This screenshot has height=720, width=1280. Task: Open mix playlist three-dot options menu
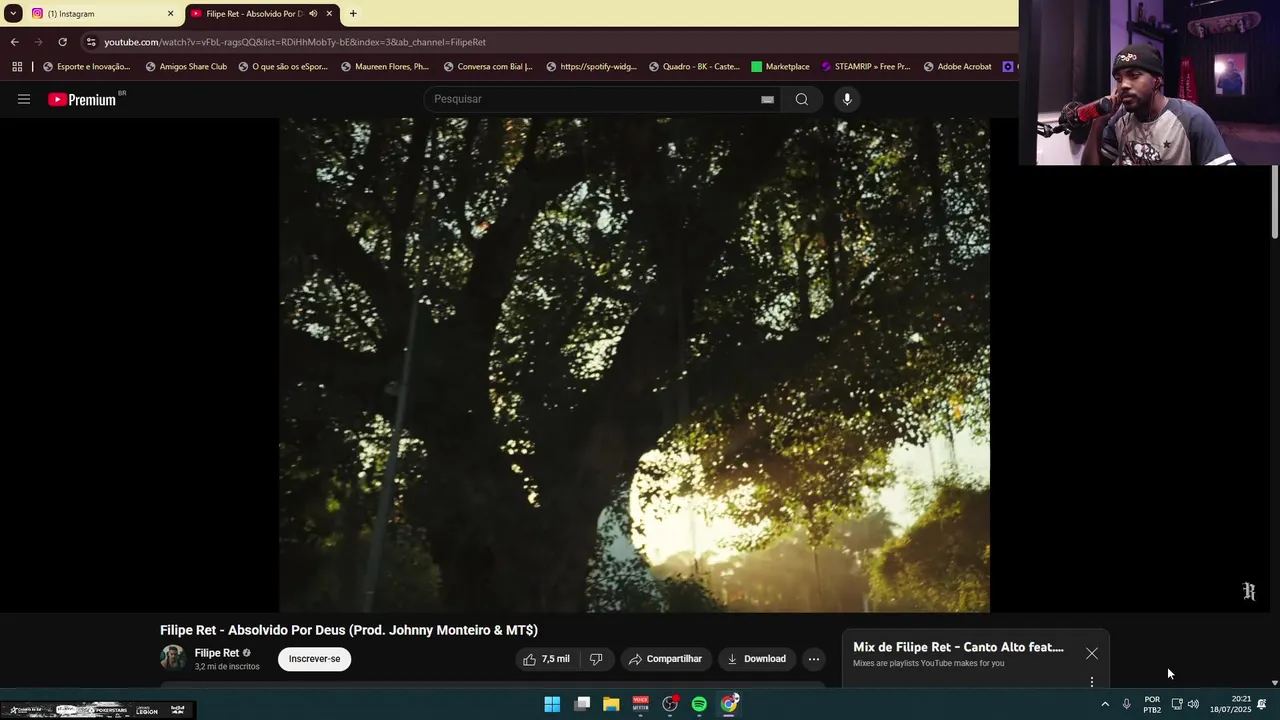click(x=1092, y=682)
